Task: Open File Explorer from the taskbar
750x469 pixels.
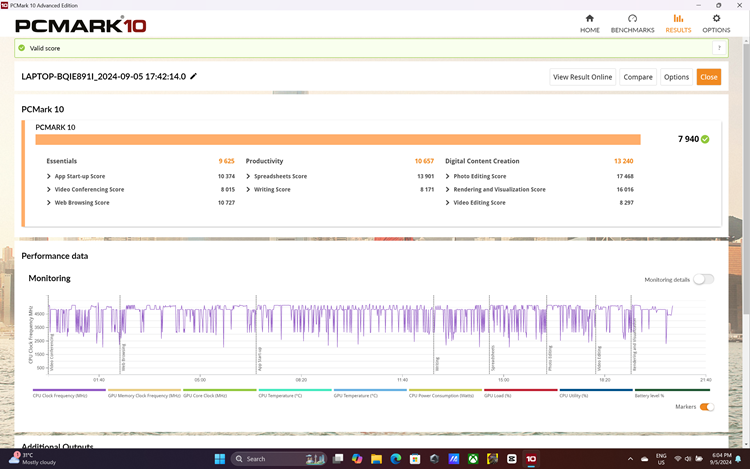Action: (x=376, y=459)
